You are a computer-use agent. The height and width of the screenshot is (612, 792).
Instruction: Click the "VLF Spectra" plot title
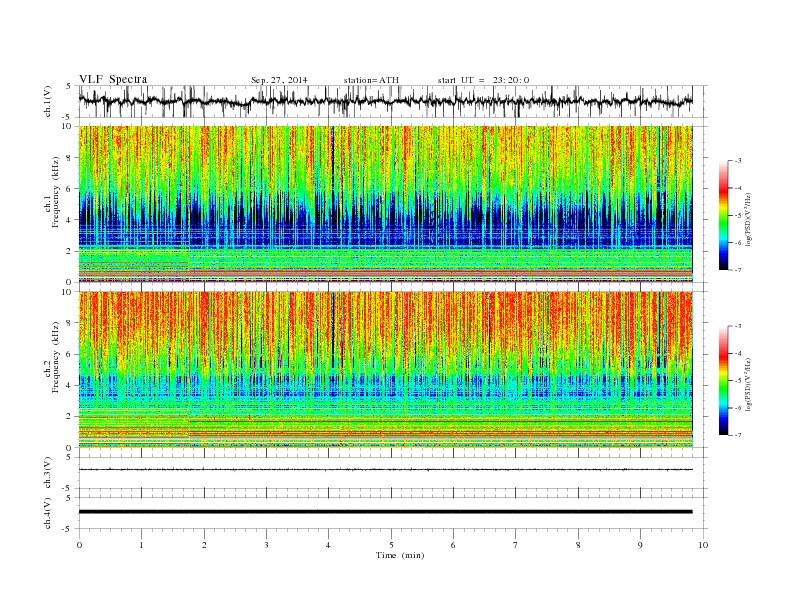pyautogui.click(x=113, y=79)
